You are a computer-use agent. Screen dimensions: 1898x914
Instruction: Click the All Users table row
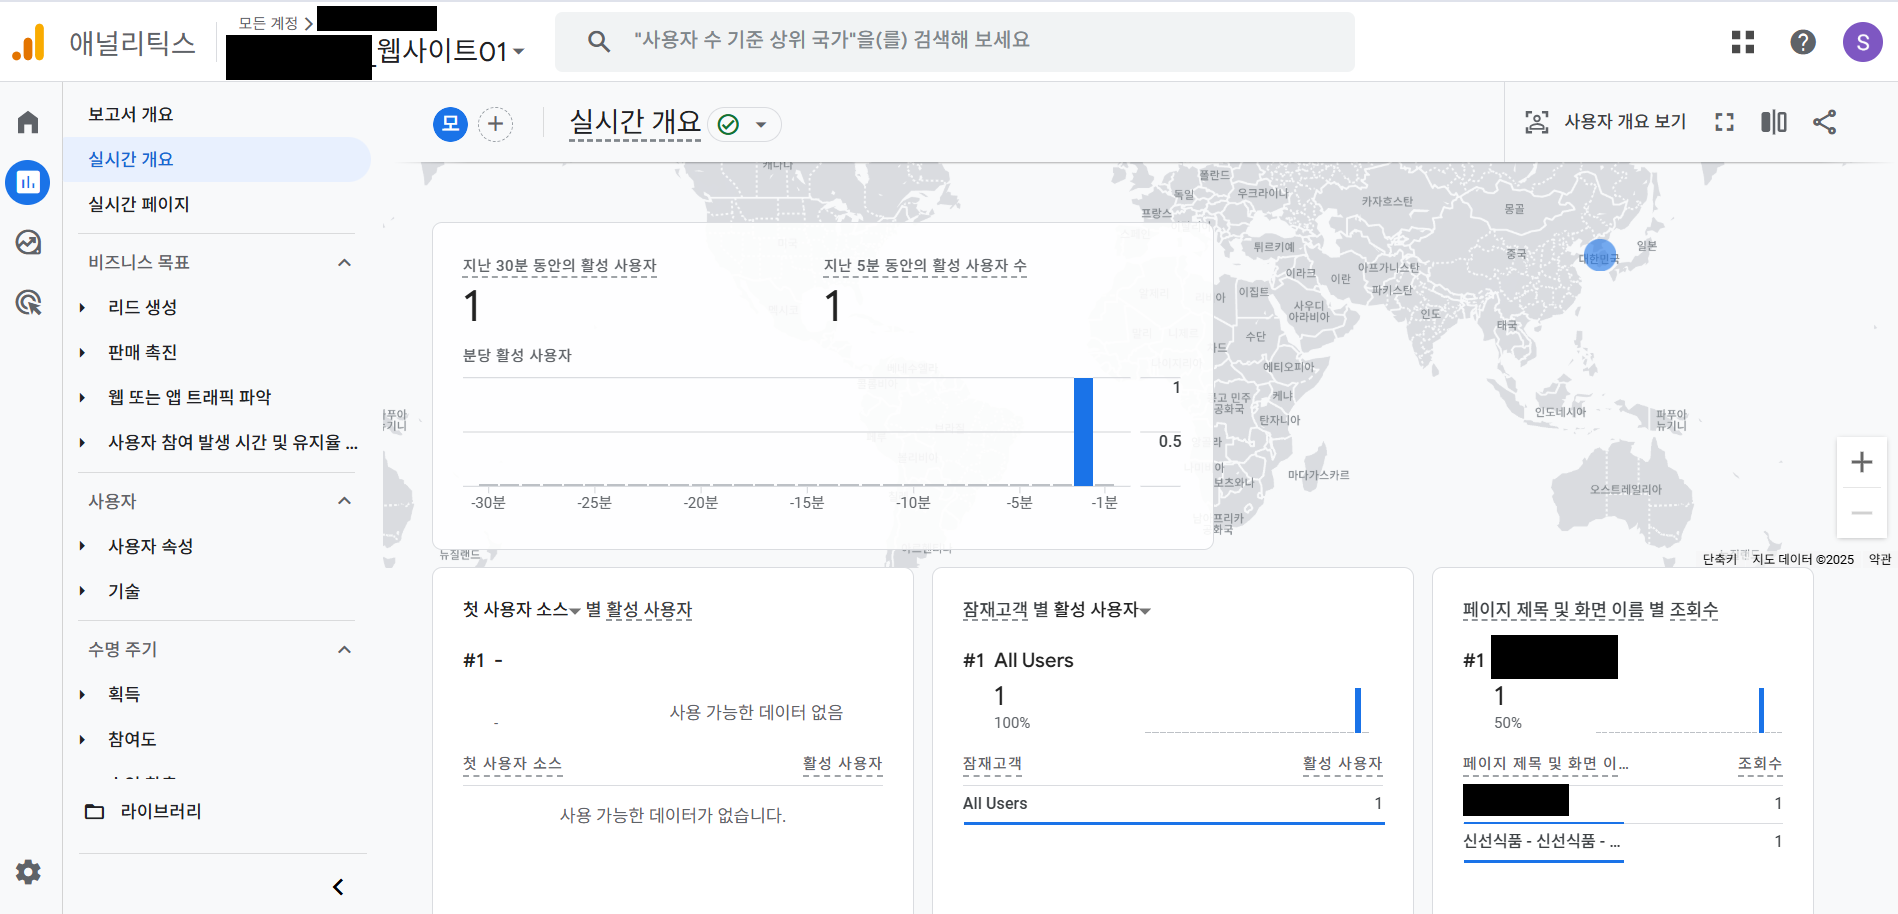click(x=1173, y=804)
